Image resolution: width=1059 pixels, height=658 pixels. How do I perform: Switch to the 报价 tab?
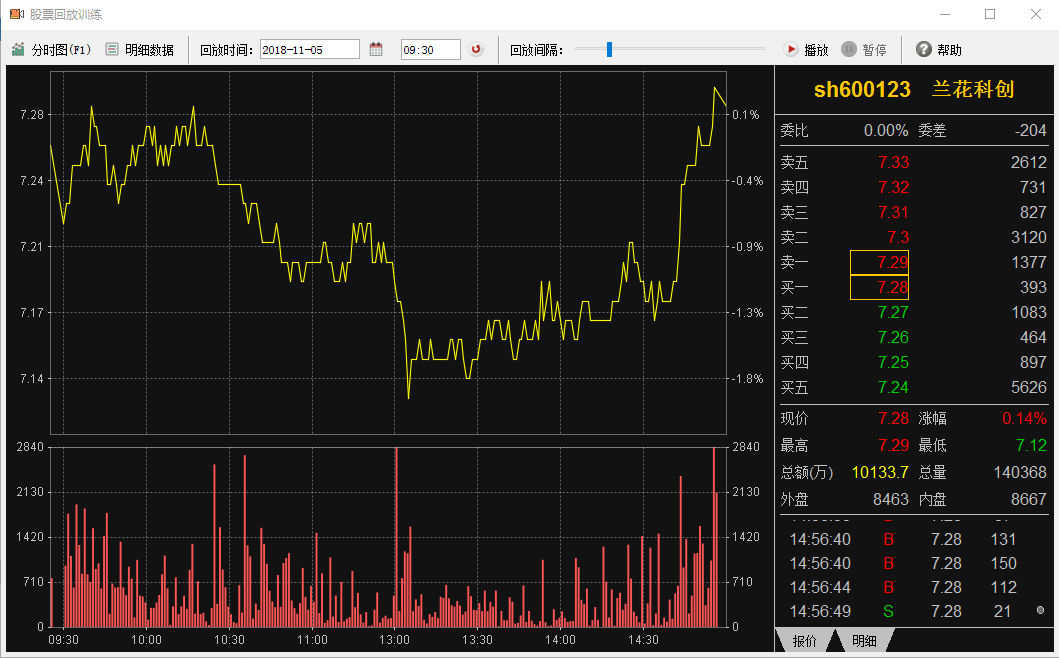point(804,641)
